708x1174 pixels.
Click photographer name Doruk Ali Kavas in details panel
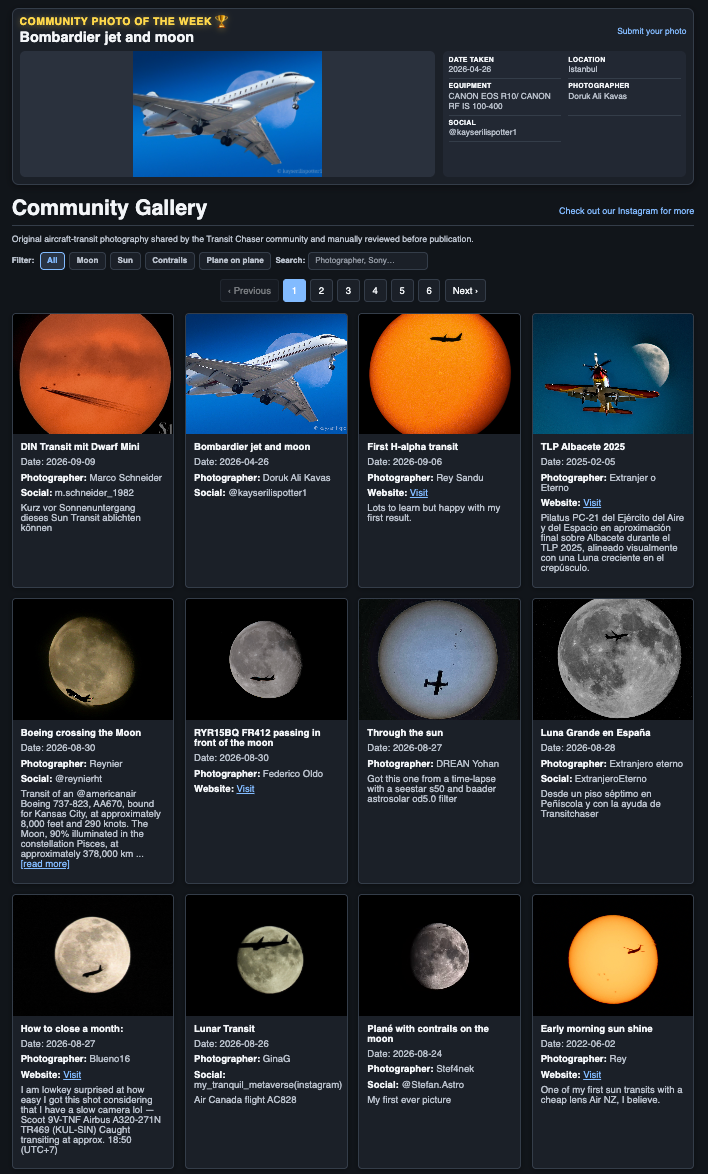pos(597,96)
